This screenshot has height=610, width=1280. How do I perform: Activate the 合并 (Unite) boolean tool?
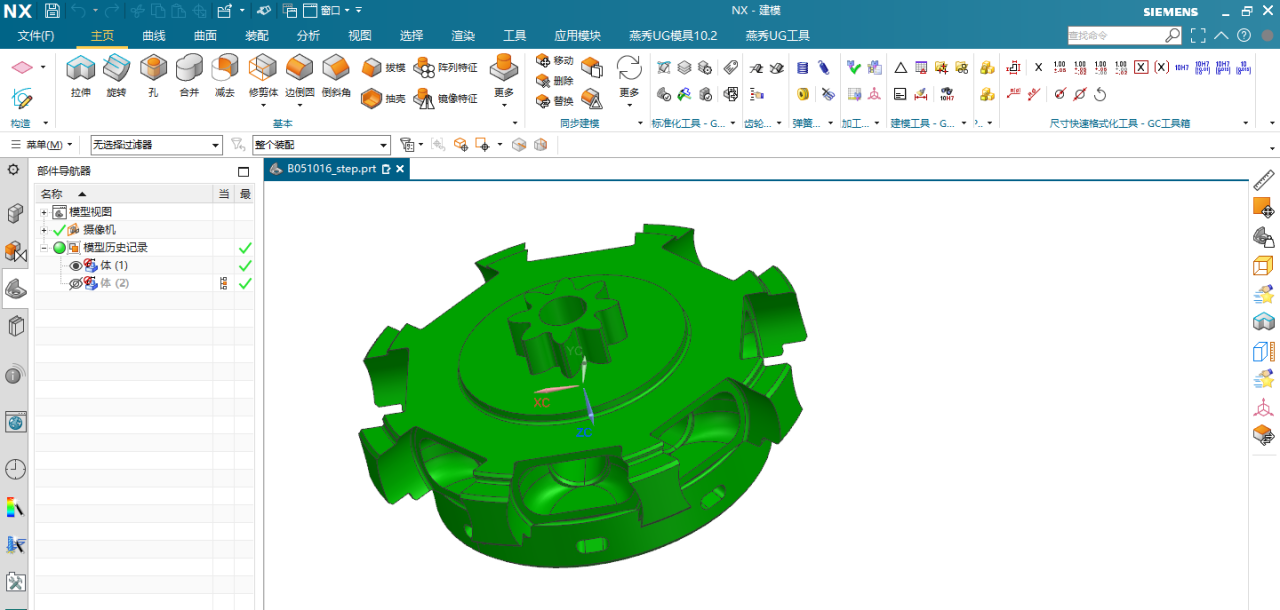coord(189,76)
